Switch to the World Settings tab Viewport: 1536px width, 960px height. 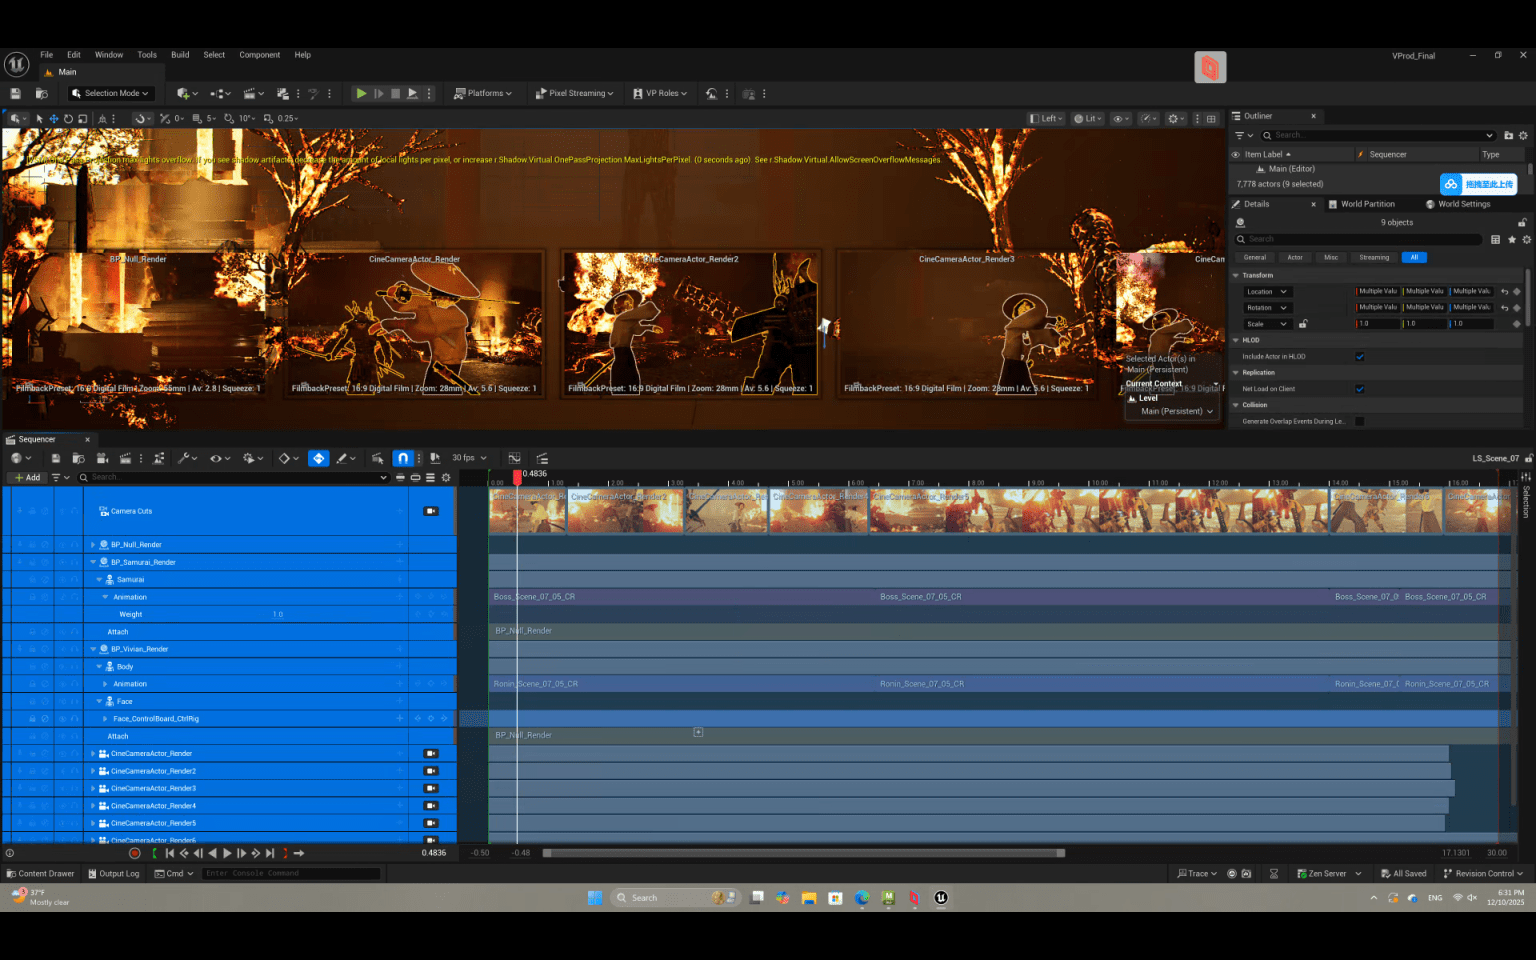pyautogui.click(x=1463, y=204)
